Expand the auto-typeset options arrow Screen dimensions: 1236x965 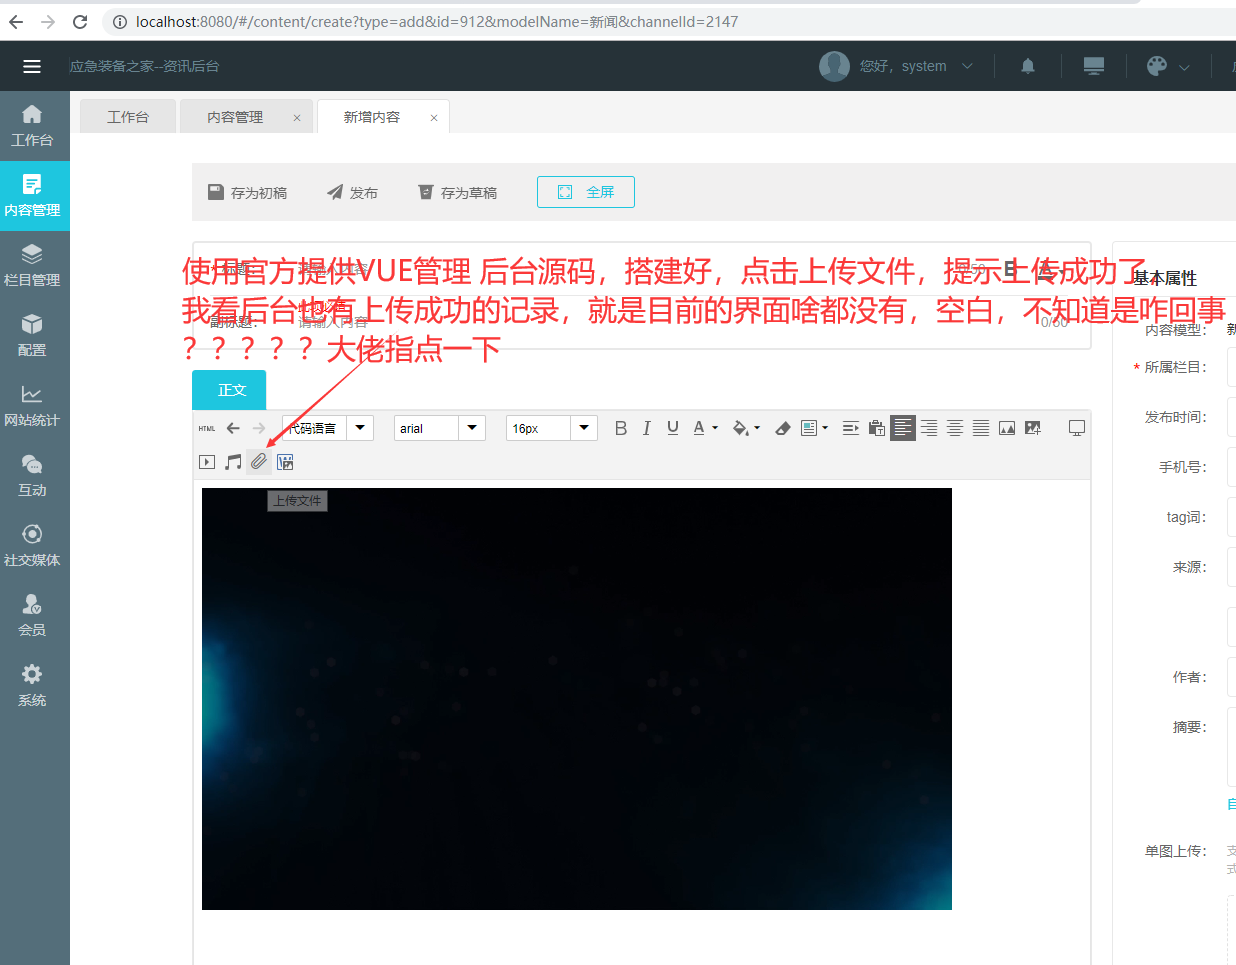point(825,428)
